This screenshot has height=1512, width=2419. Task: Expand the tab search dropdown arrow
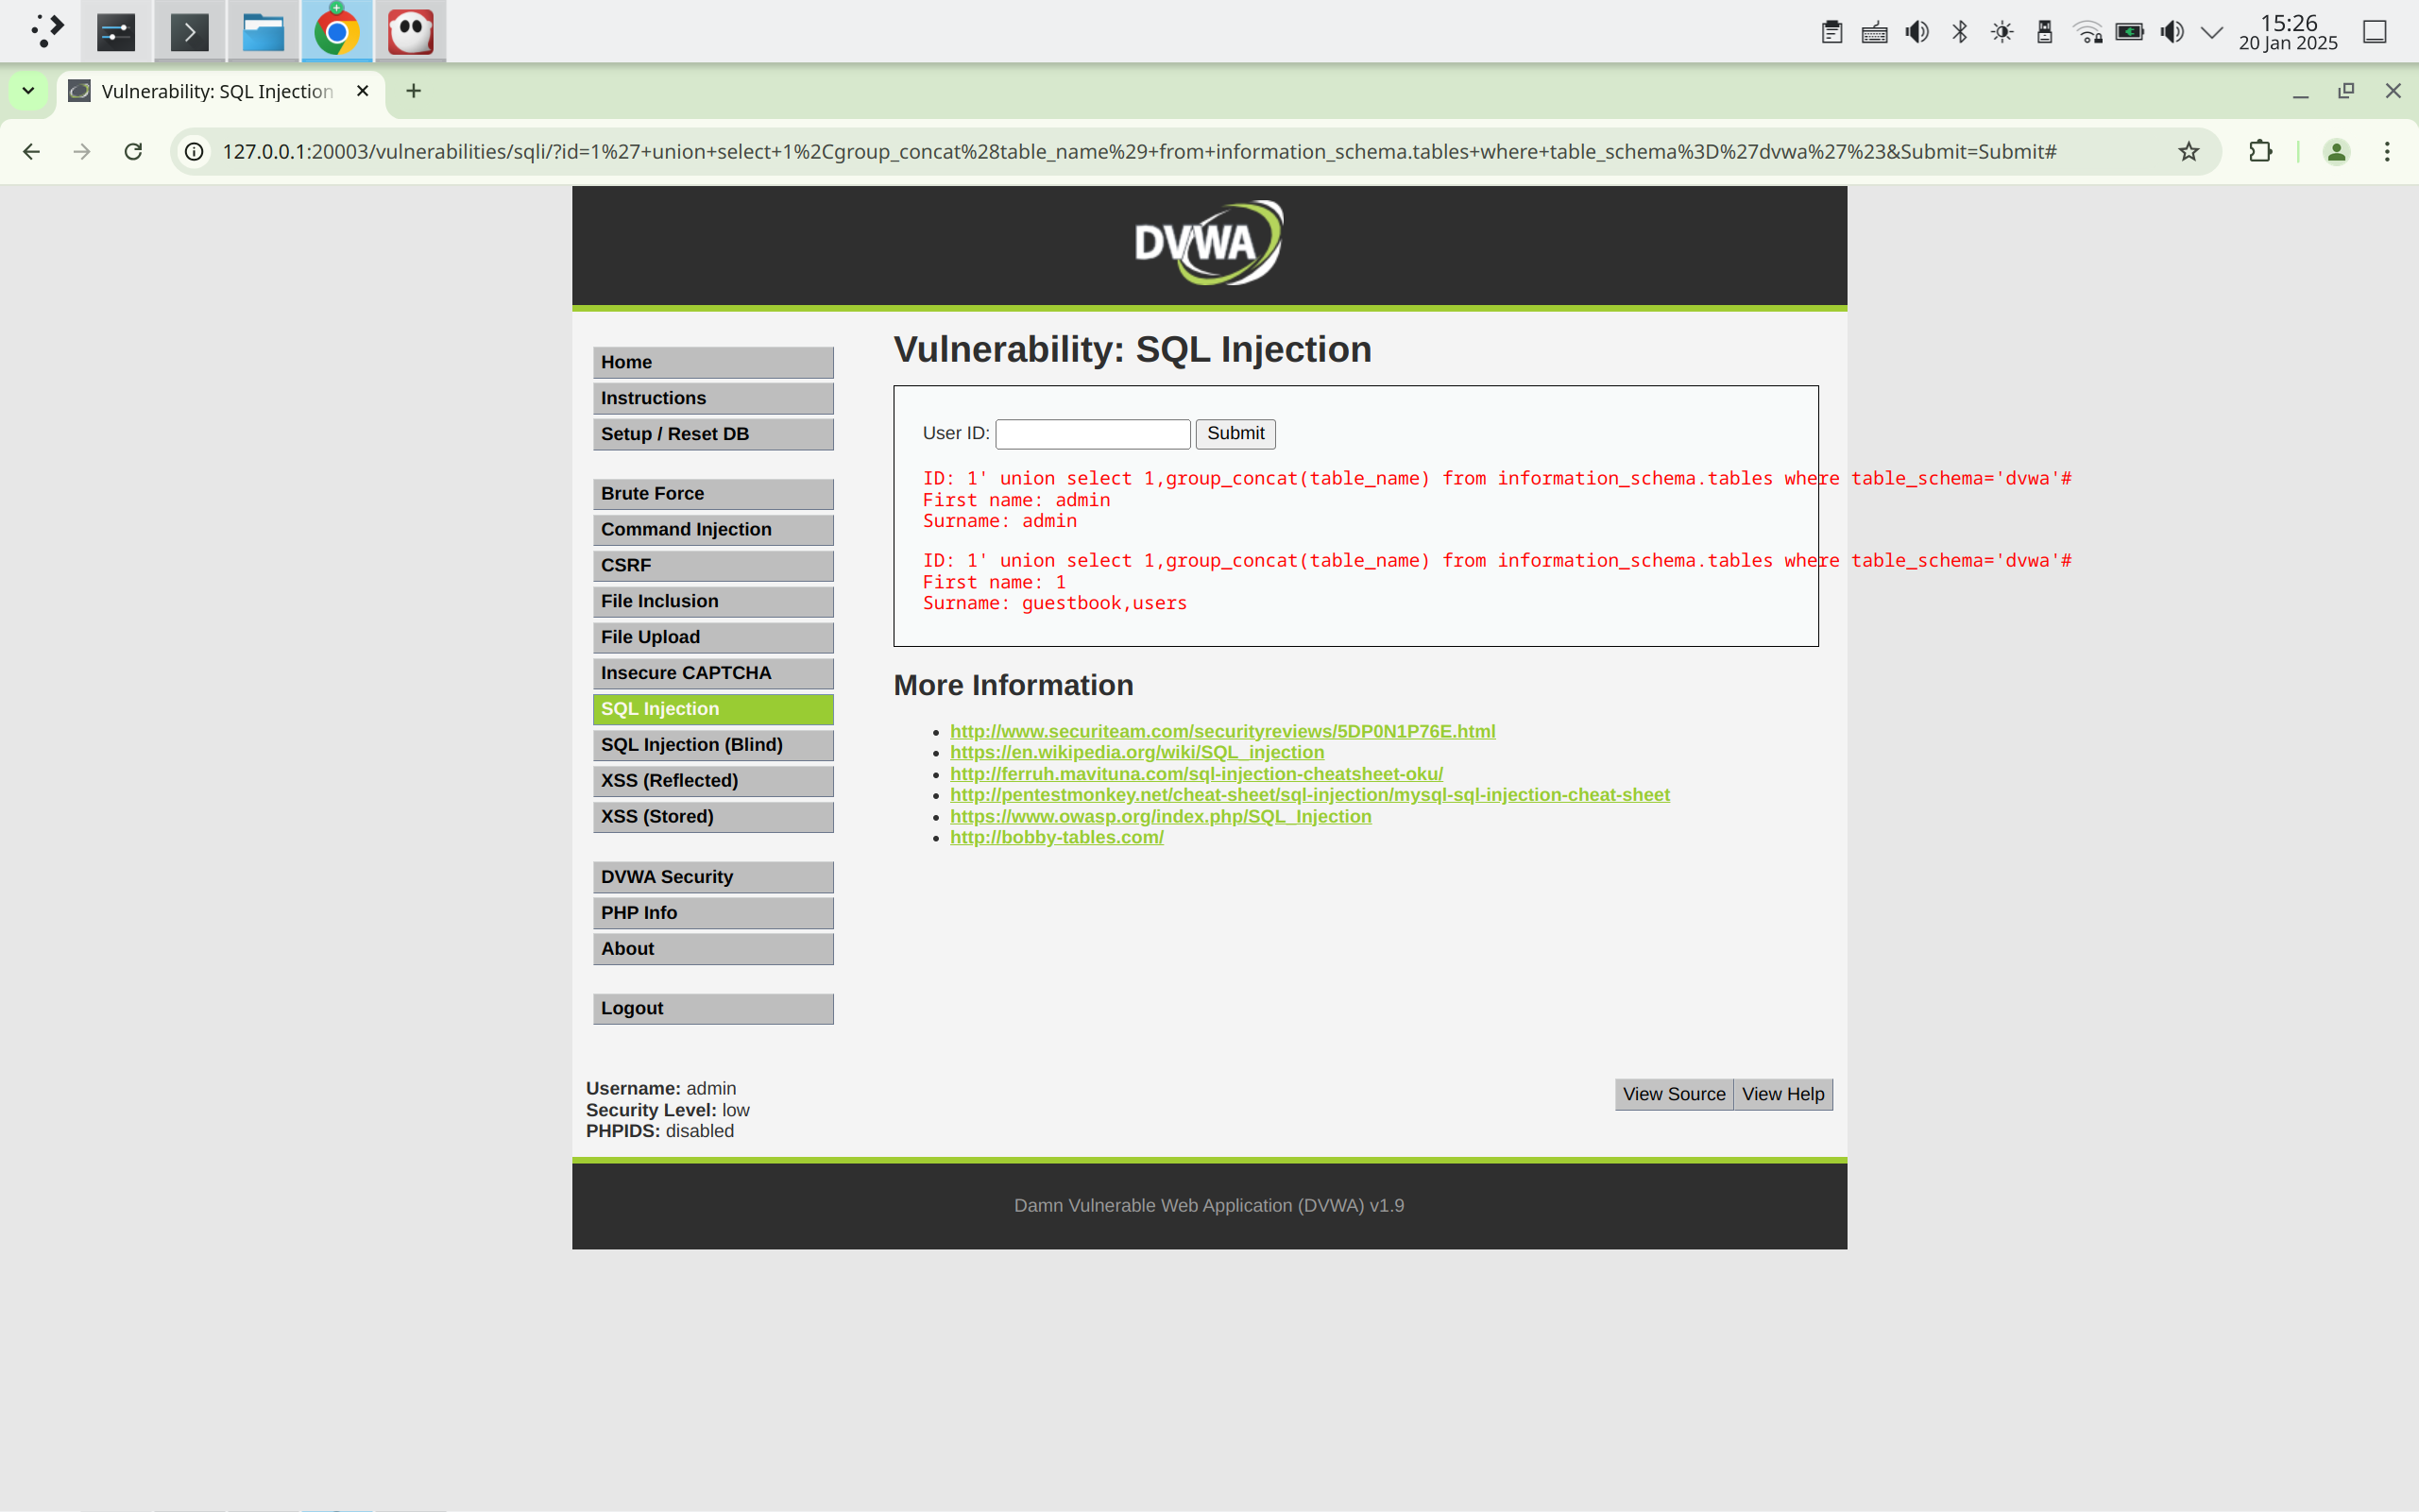coord(28,91)
